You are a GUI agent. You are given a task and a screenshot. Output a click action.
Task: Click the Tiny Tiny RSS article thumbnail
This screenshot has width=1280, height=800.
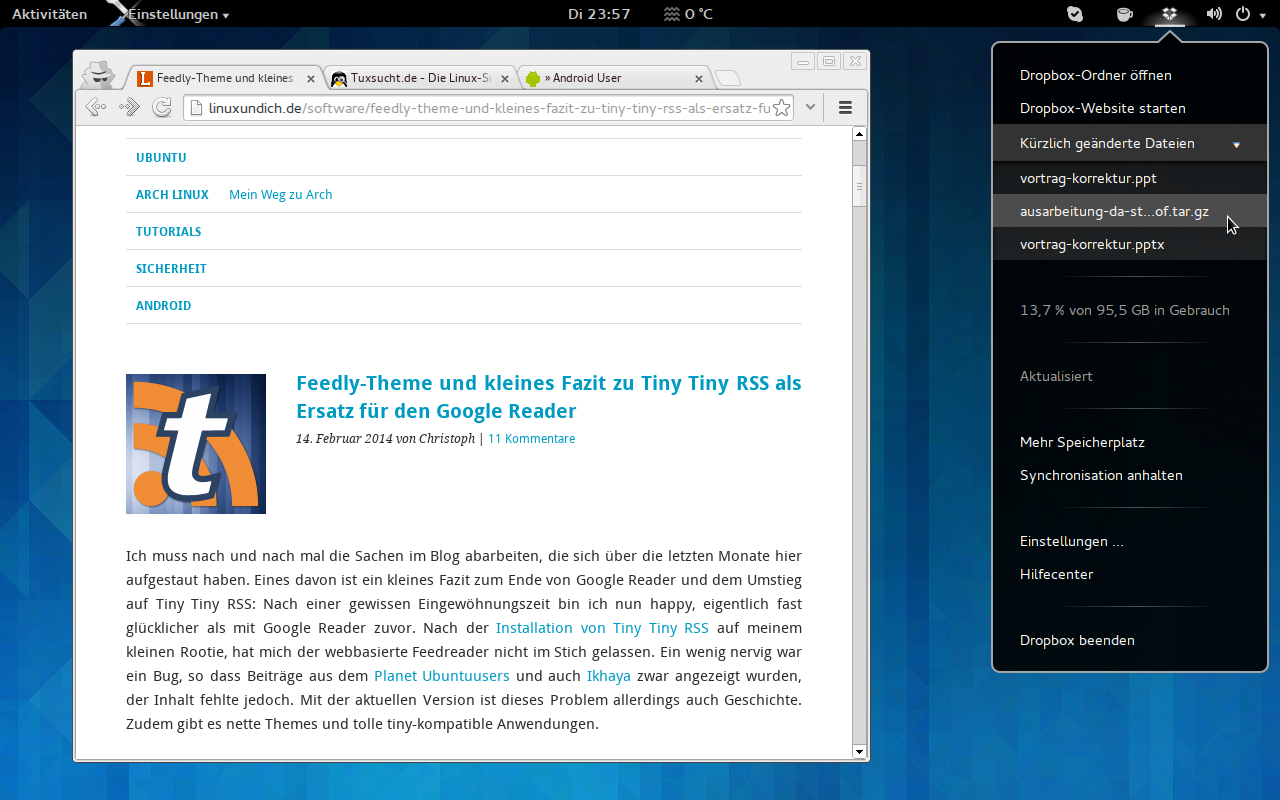(x=196, y=444)
